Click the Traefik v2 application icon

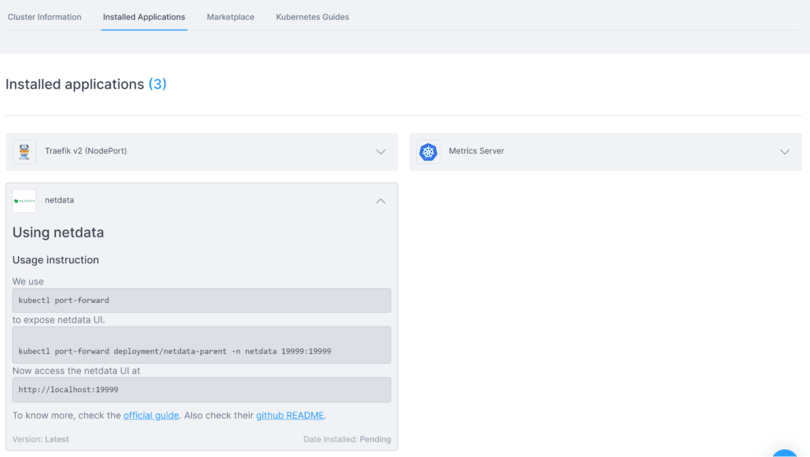(24, 152)
